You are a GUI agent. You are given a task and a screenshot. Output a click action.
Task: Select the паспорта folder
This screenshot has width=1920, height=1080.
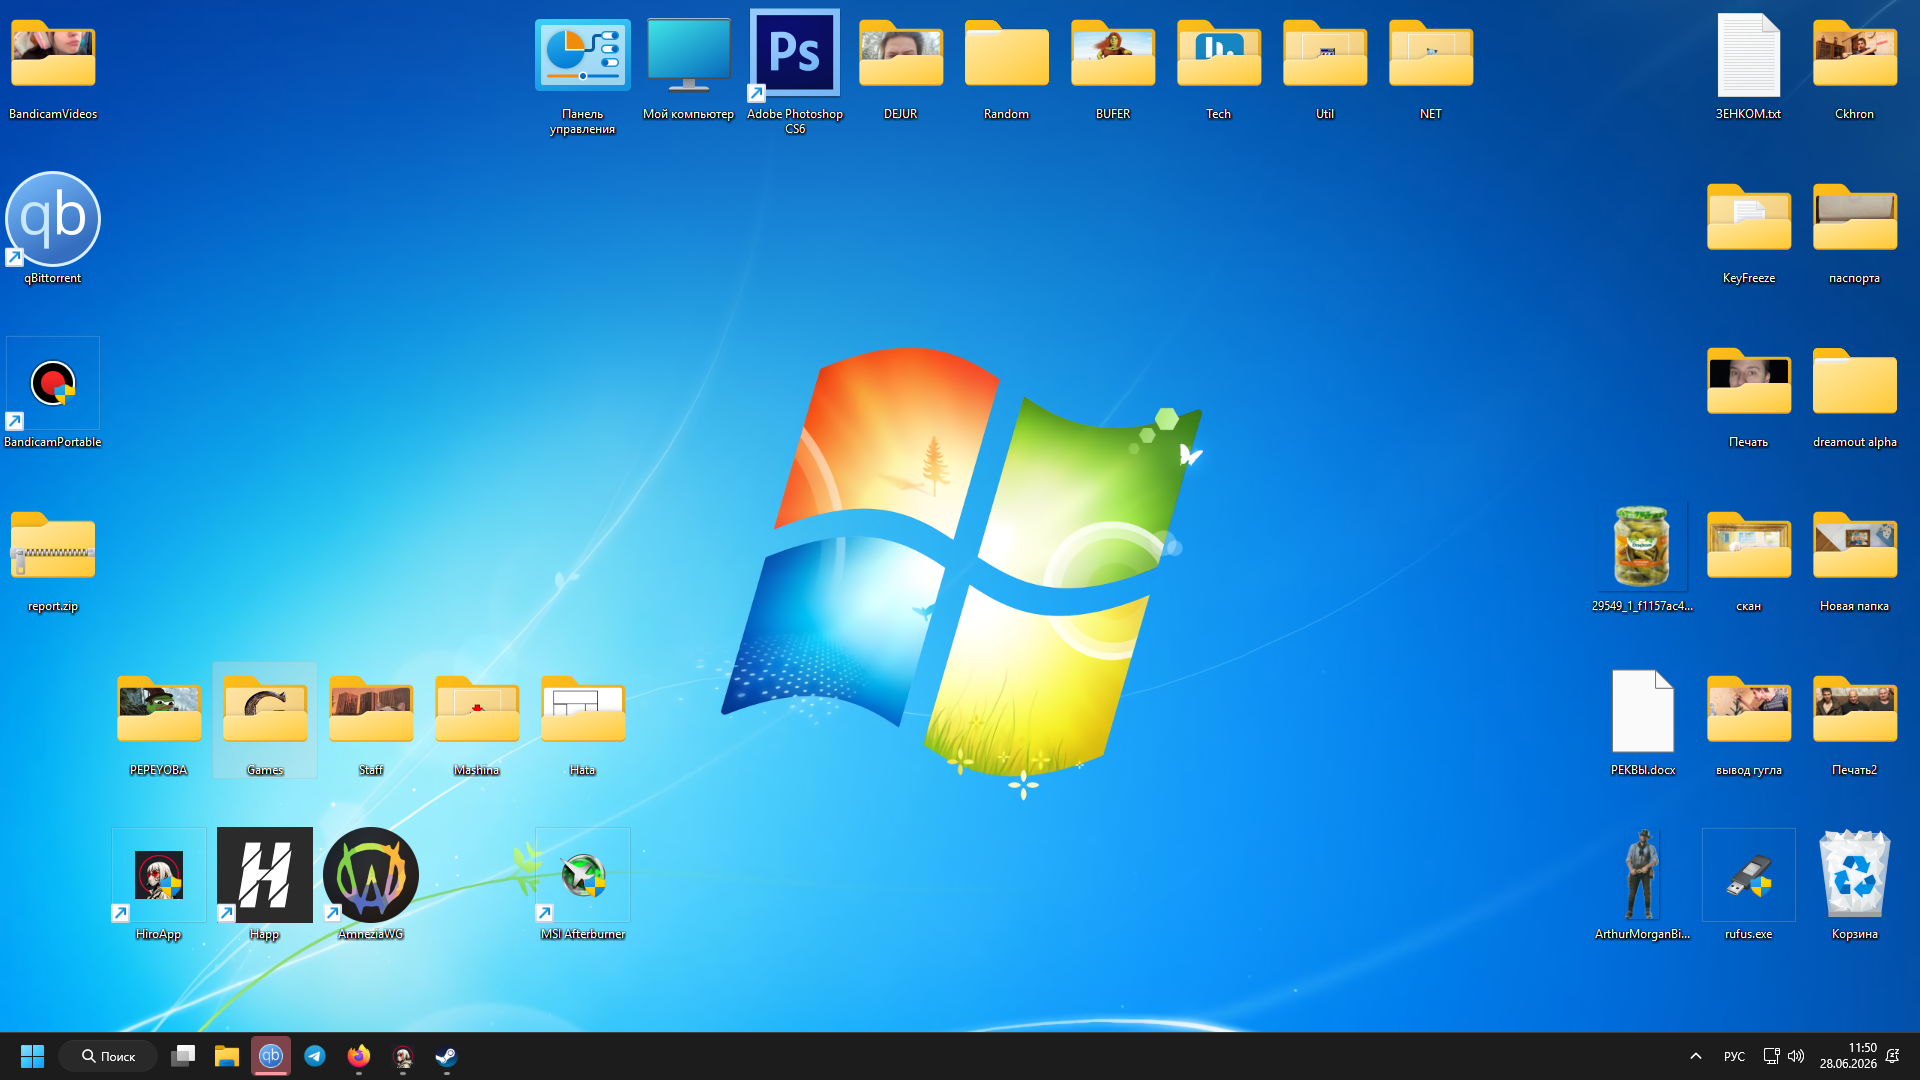pyautogui.click(x=1855, y=230)
